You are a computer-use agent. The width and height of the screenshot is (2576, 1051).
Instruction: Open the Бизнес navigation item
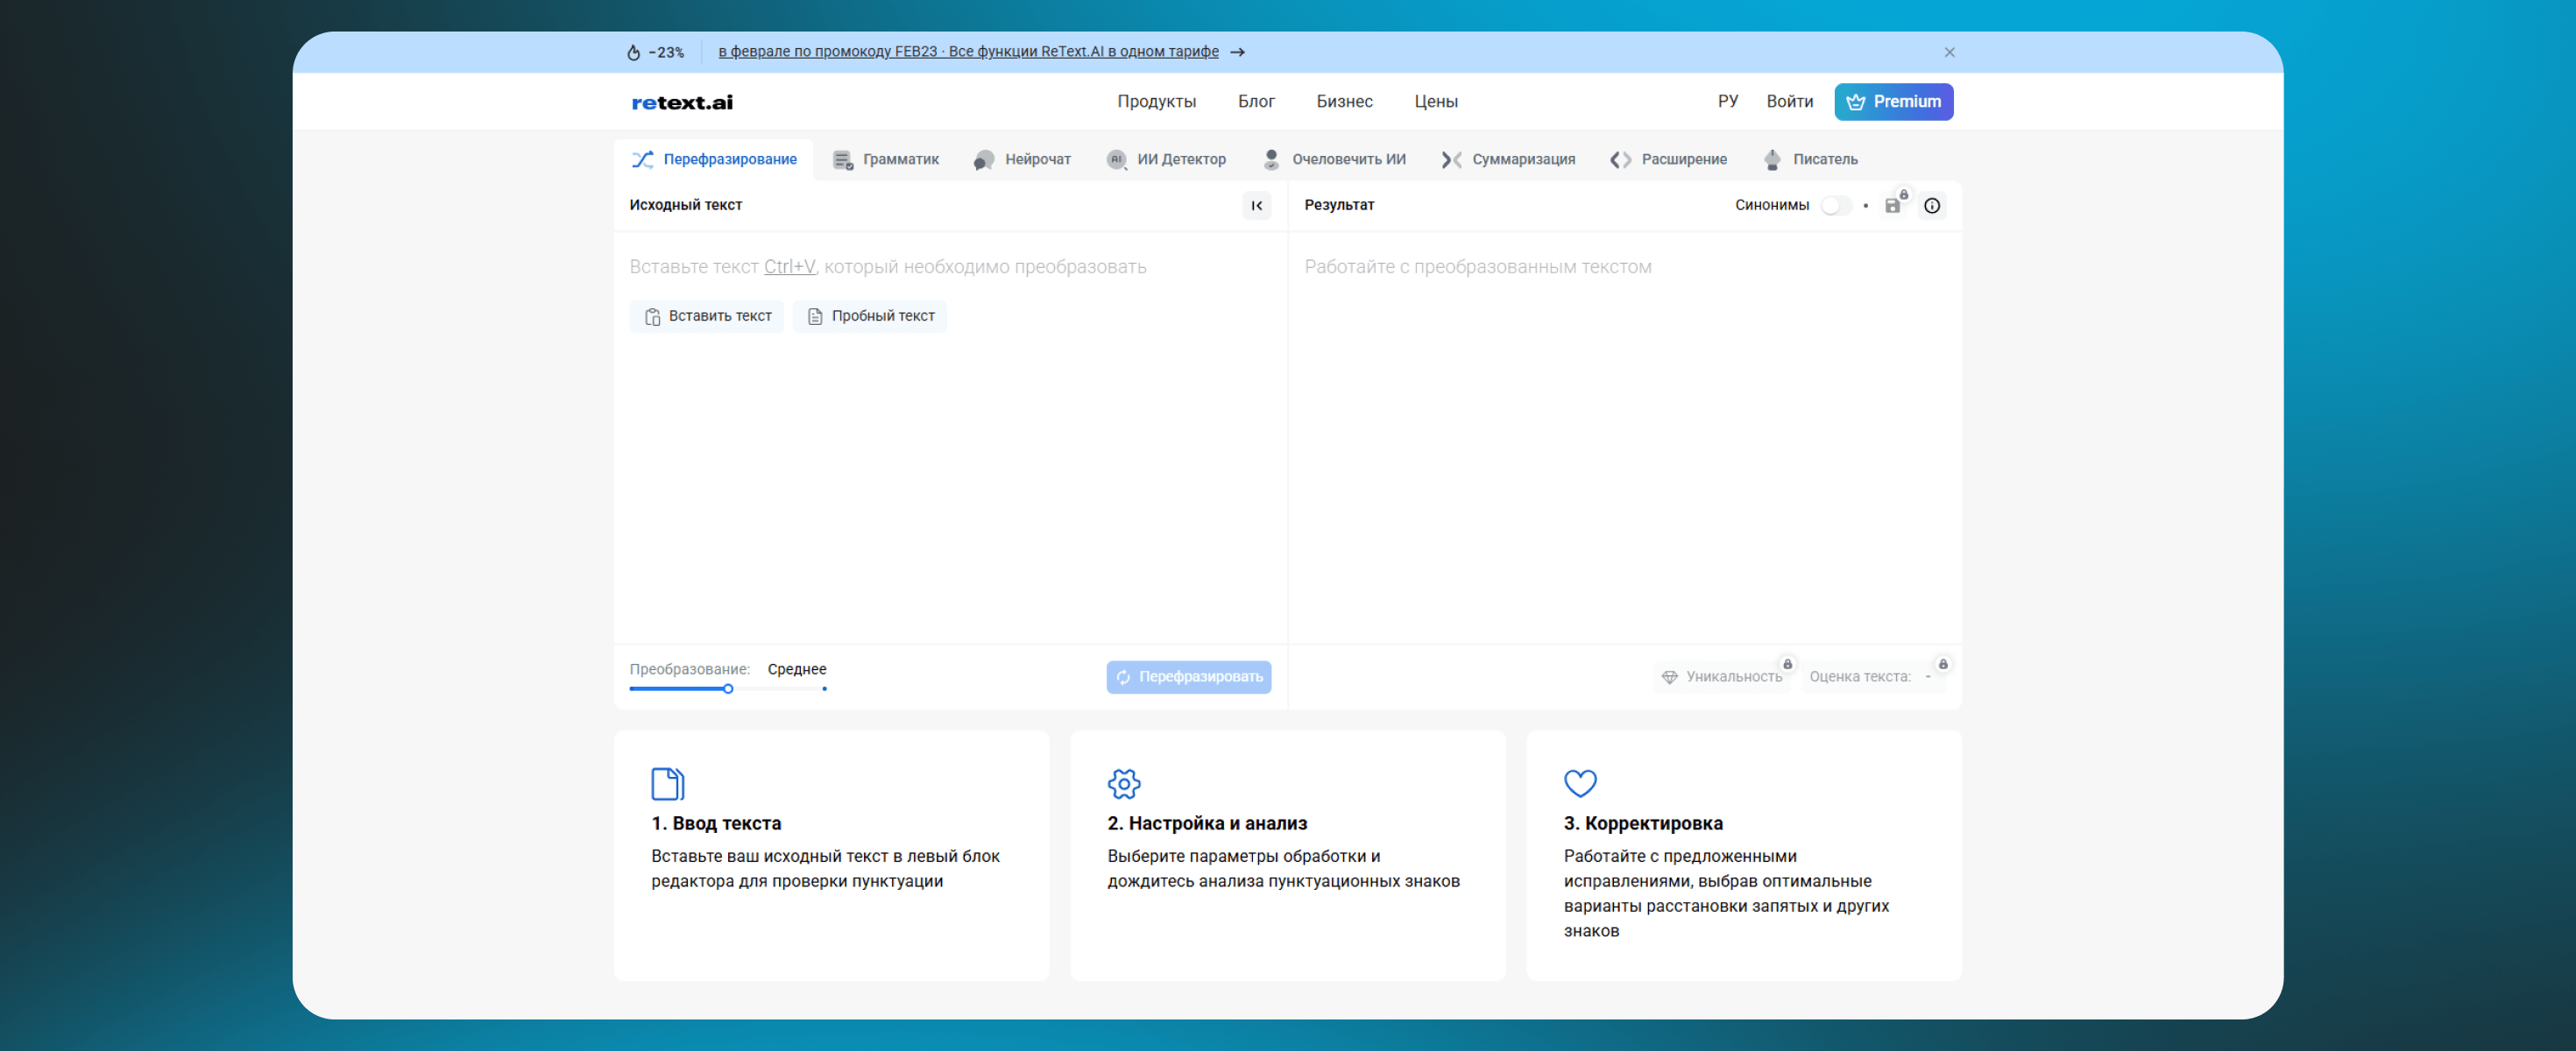pyautogui.click(x=1343, y=102)
